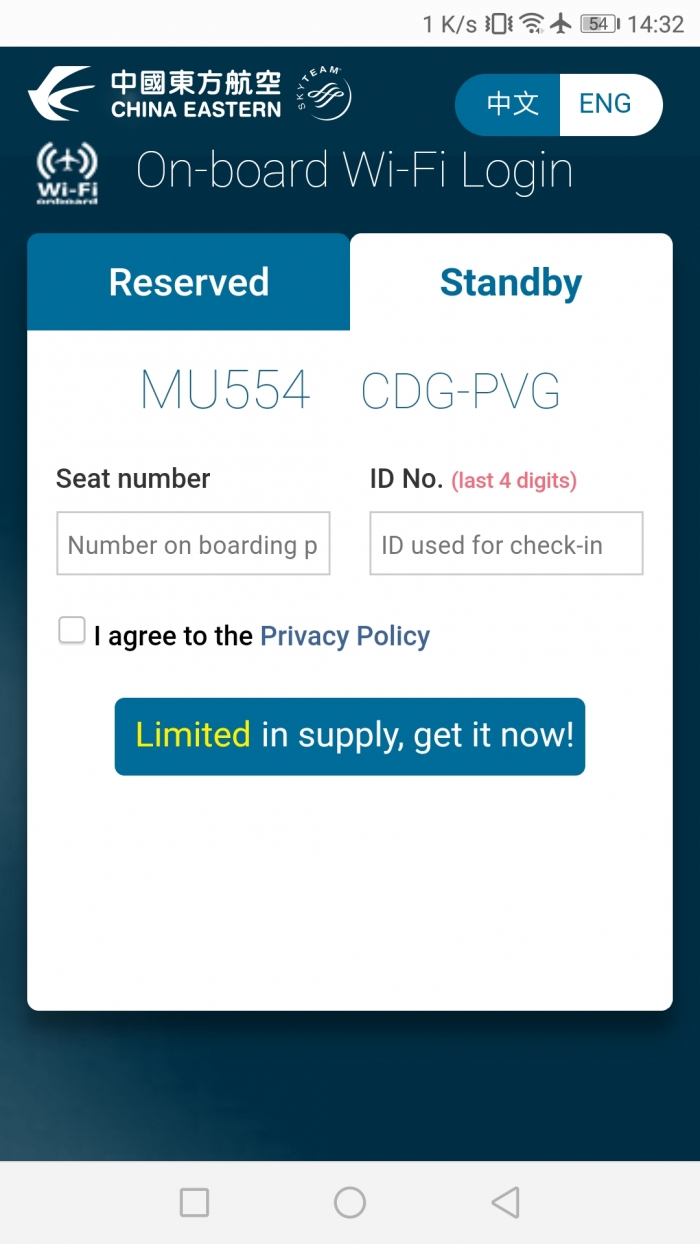
Task: Tap the Wi-Fi onboard icon
Action: click(67, 174)
